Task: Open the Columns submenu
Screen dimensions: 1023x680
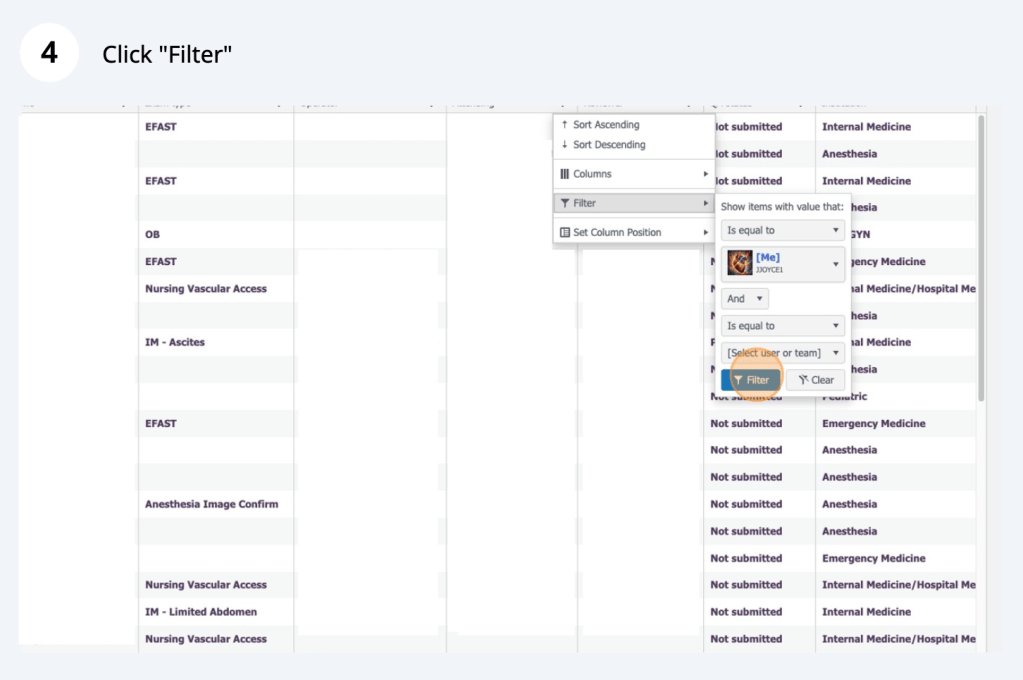Action: [633, 174]
